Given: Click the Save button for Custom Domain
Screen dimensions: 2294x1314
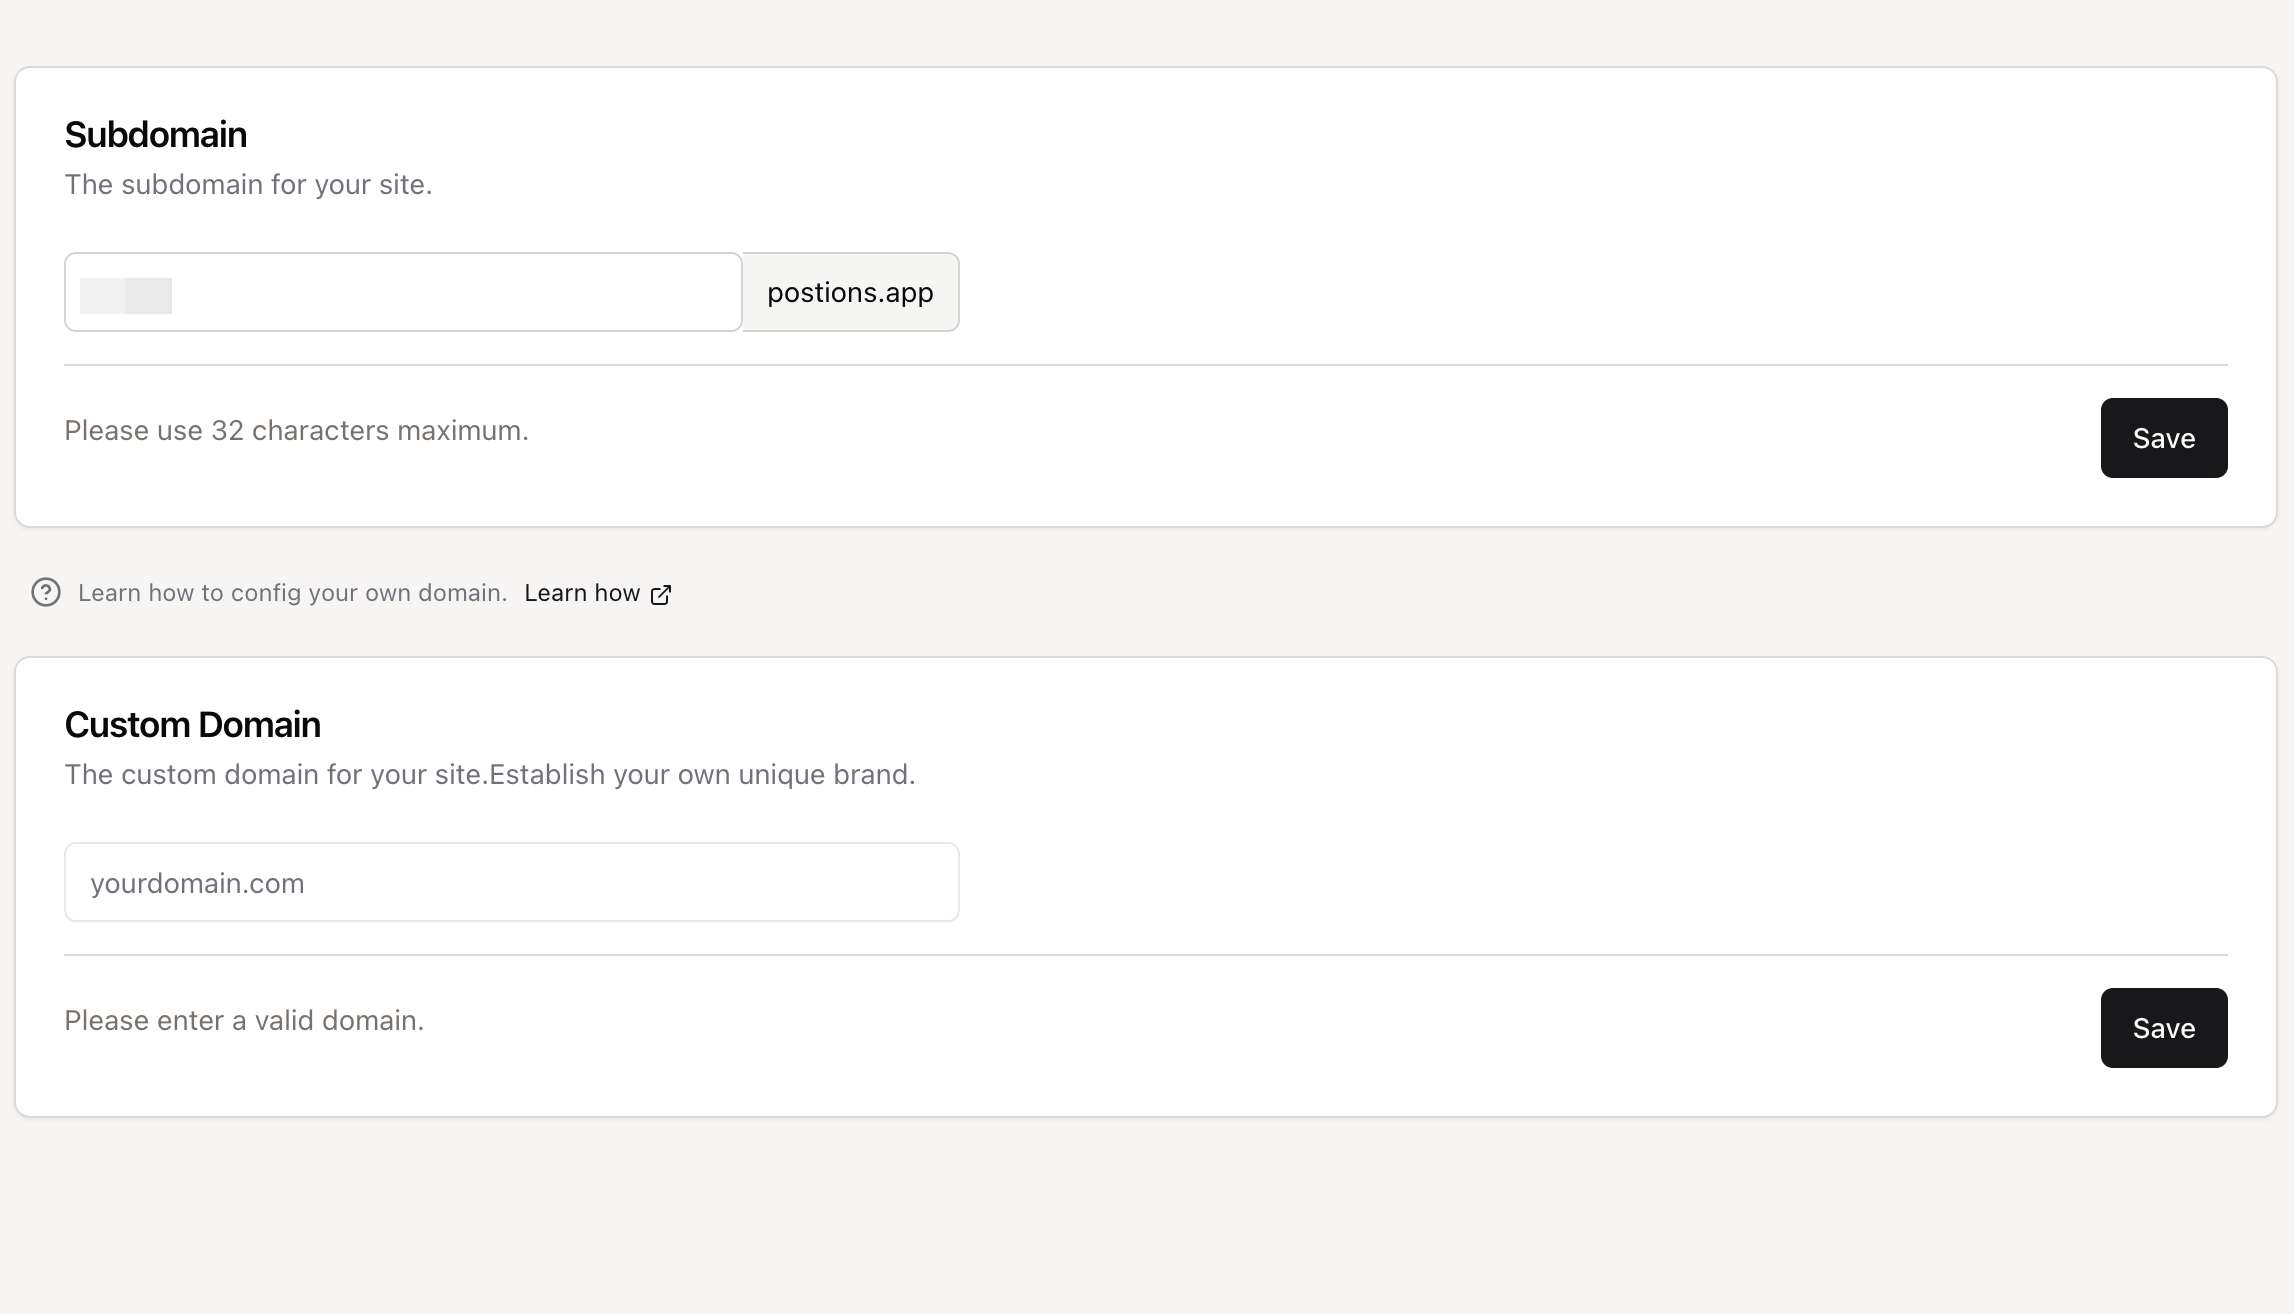Looking at the screenshot, I should [2163, 1028].
